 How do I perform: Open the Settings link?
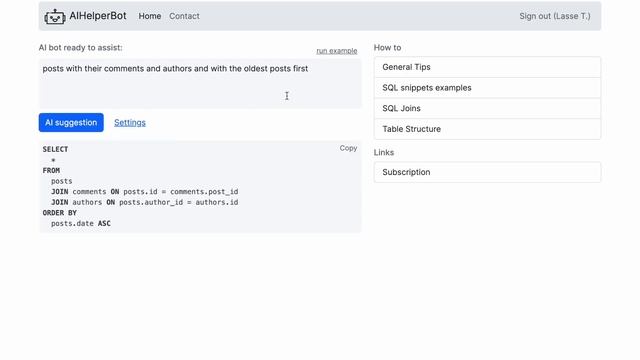[x=130, y=122]
